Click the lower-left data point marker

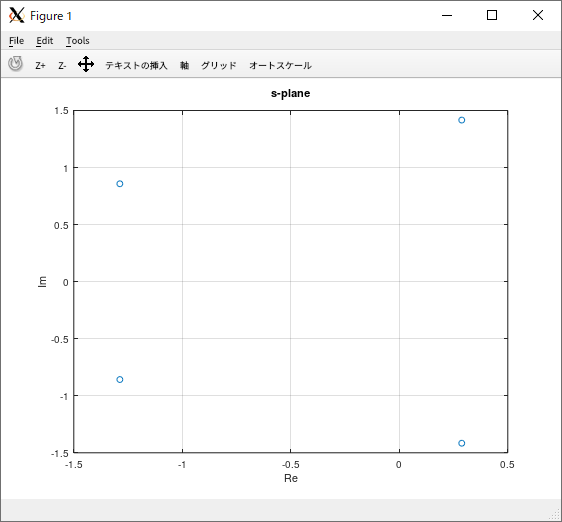pyautogui.click(x=120, y=379)
